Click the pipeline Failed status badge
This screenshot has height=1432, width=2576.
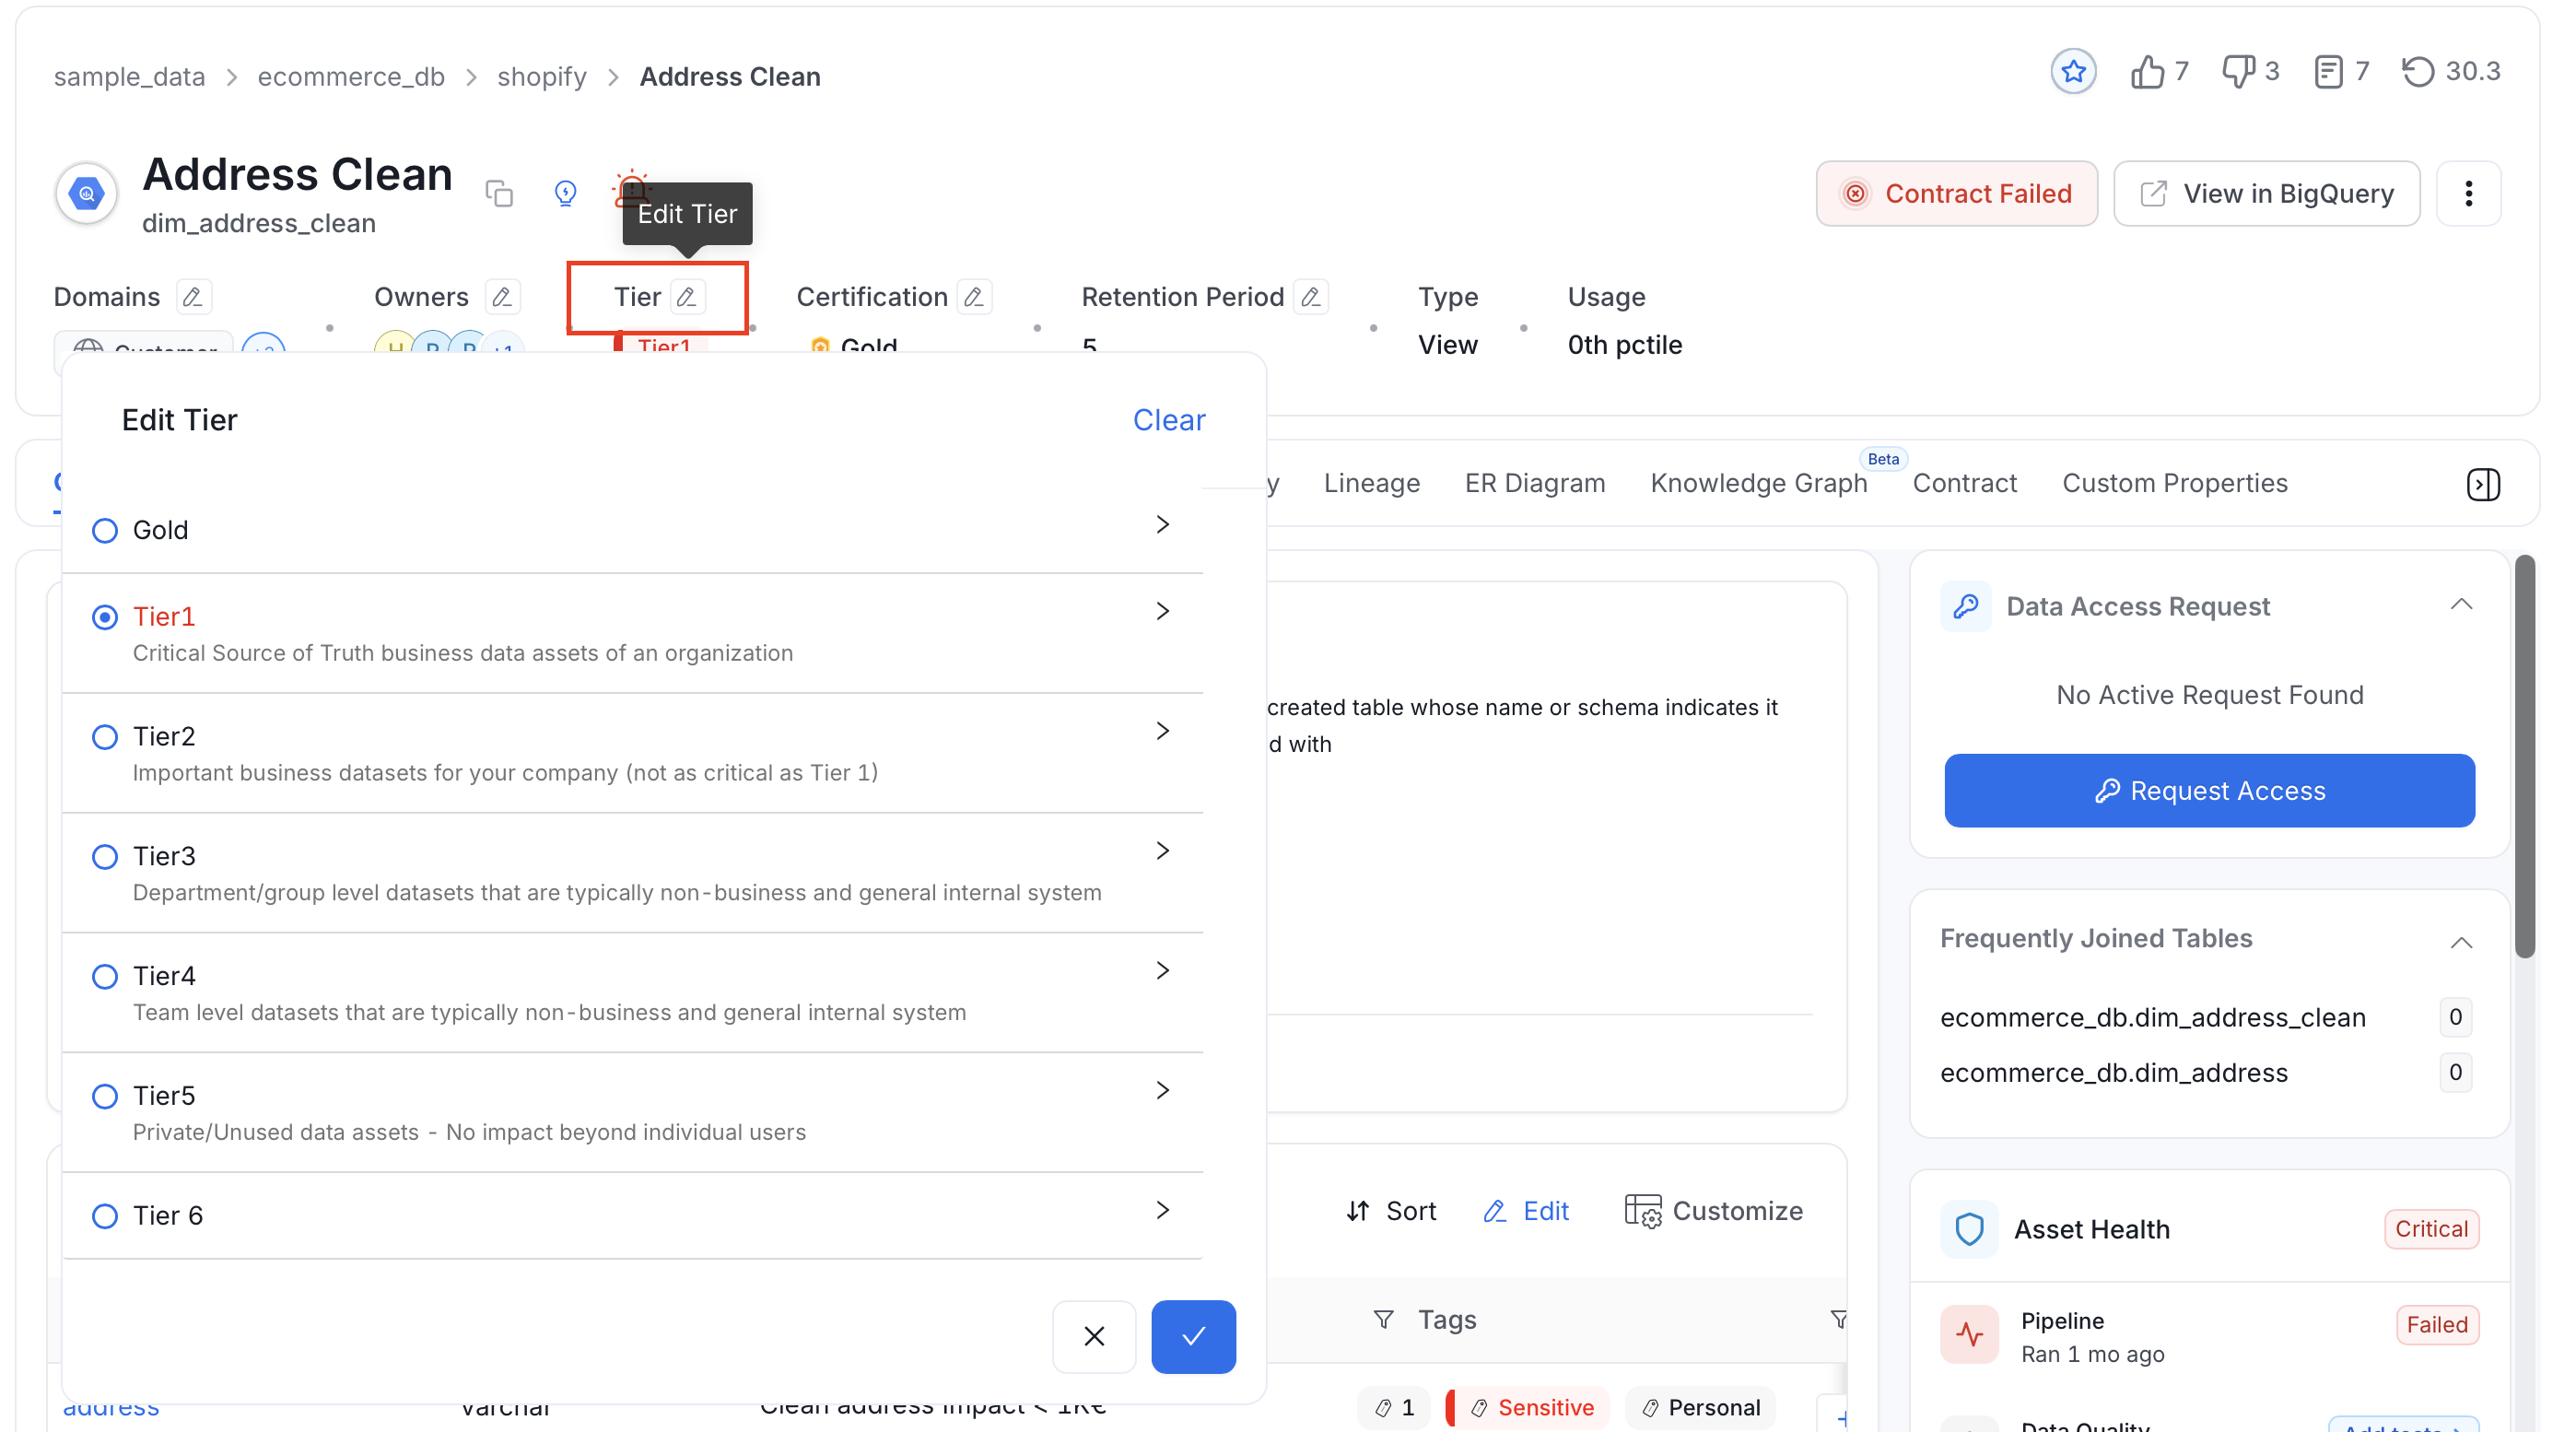click(x=2436, y=1326)
